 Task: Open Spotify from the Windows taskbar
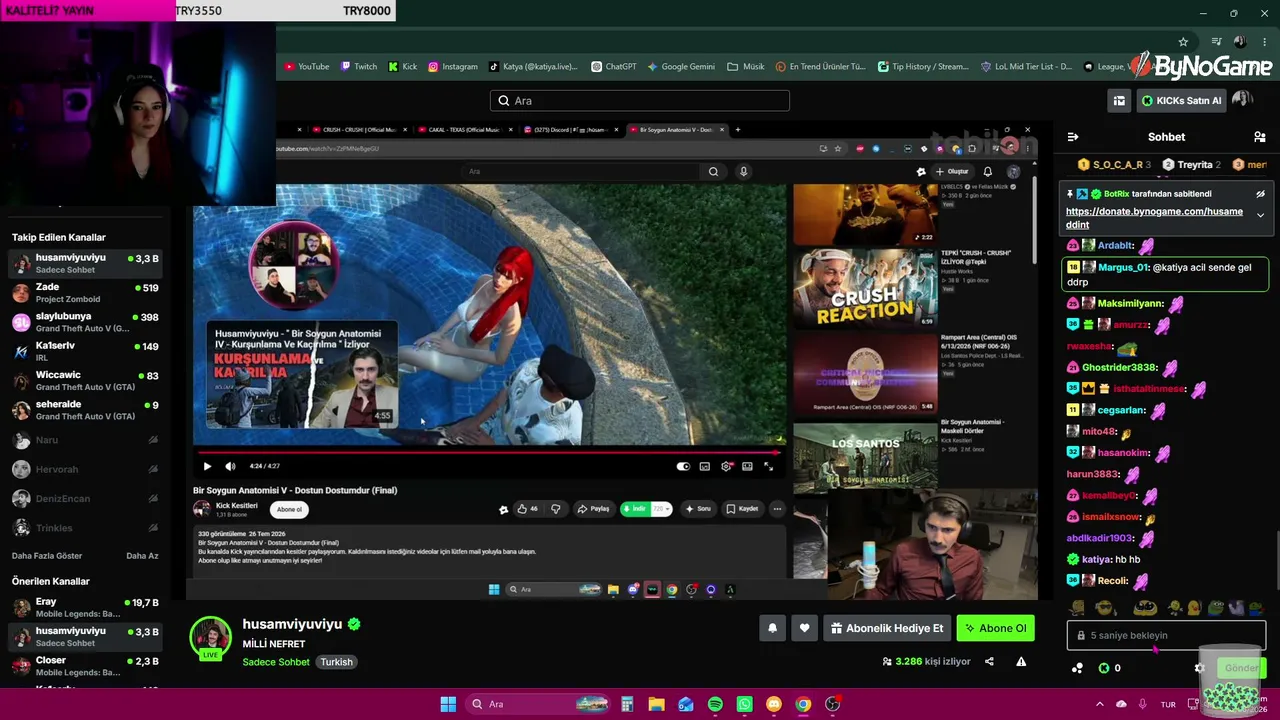coord(715,704)
